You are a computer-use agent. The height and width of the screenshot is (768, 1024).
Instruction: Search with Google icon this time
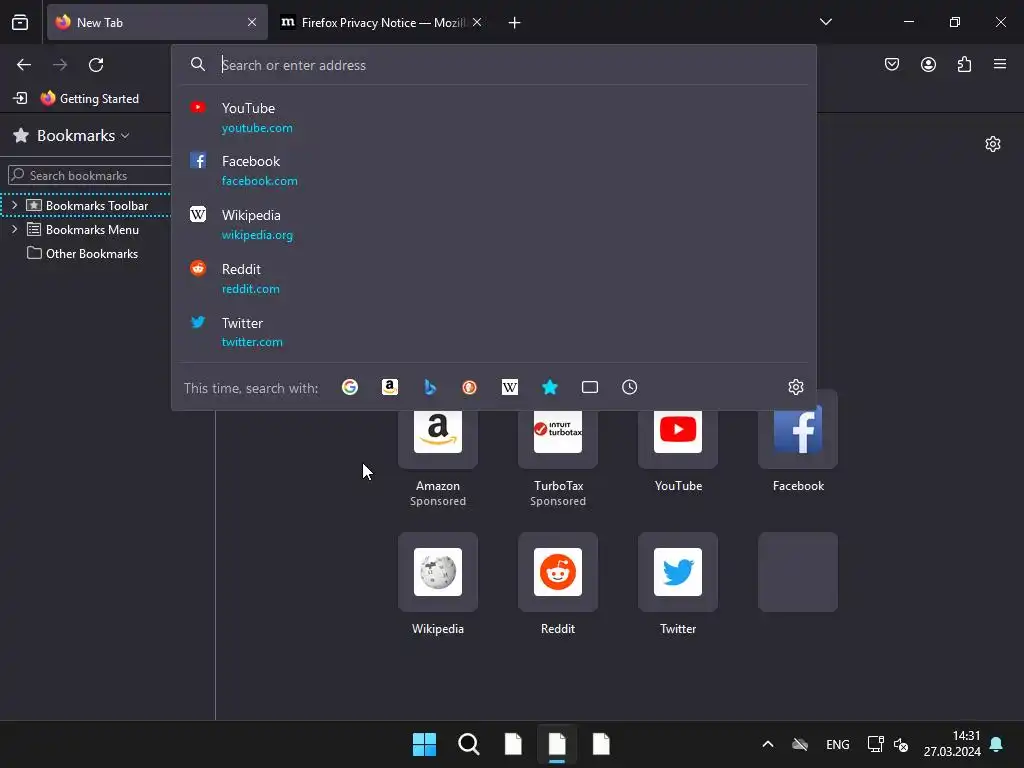coord(350,387)
